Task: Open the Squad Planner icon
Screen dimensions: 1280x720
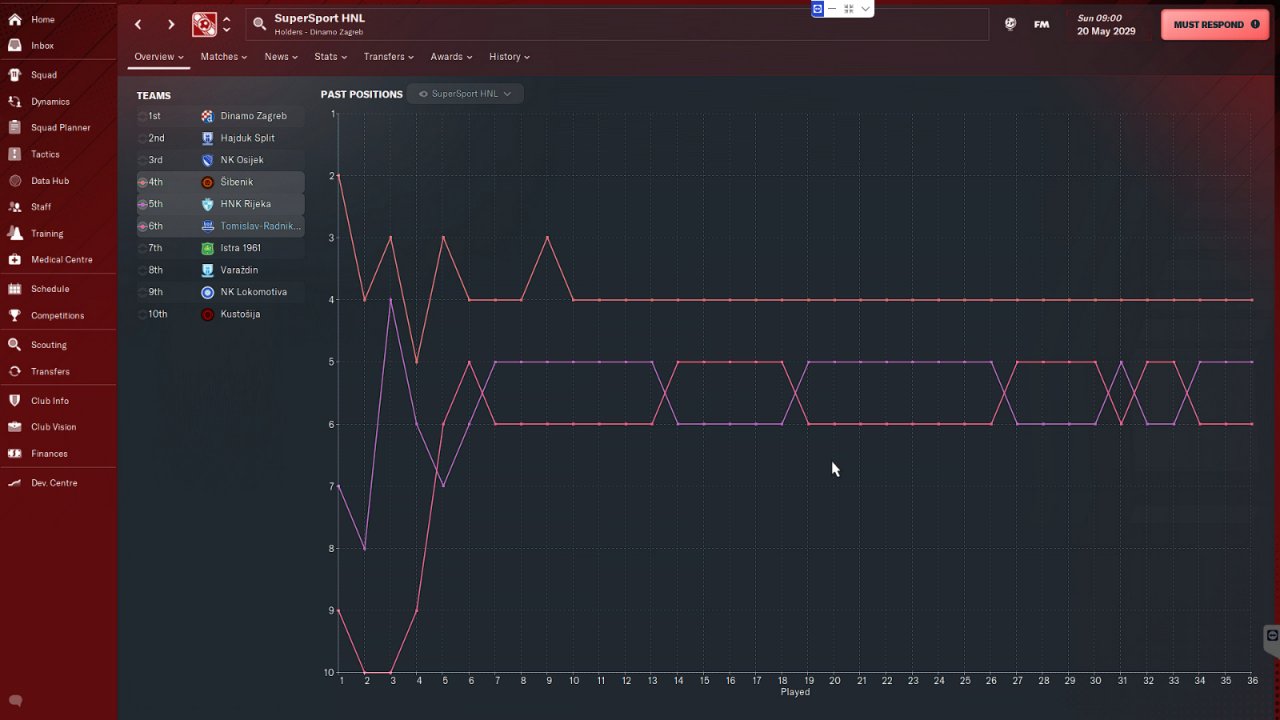Action: click(x=15, y=127)
